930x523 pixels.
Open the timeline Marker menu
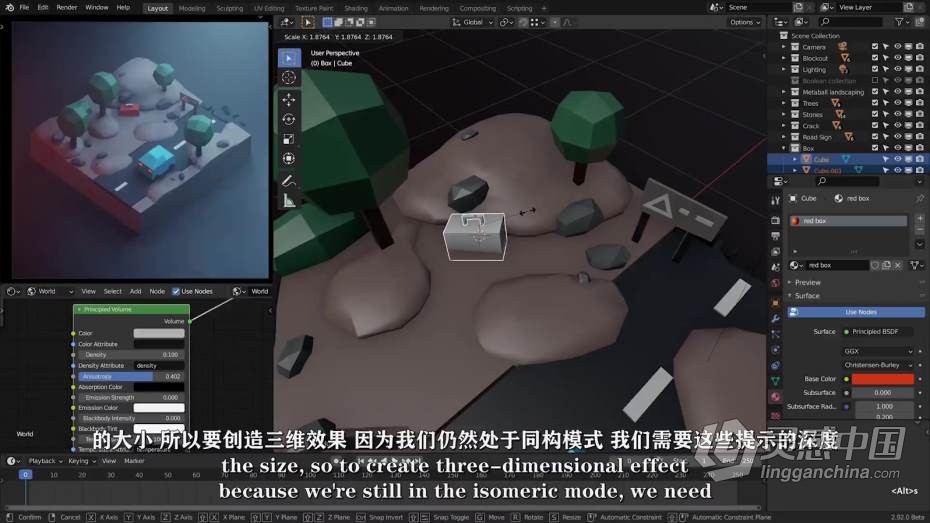click(x=134, y=461)
